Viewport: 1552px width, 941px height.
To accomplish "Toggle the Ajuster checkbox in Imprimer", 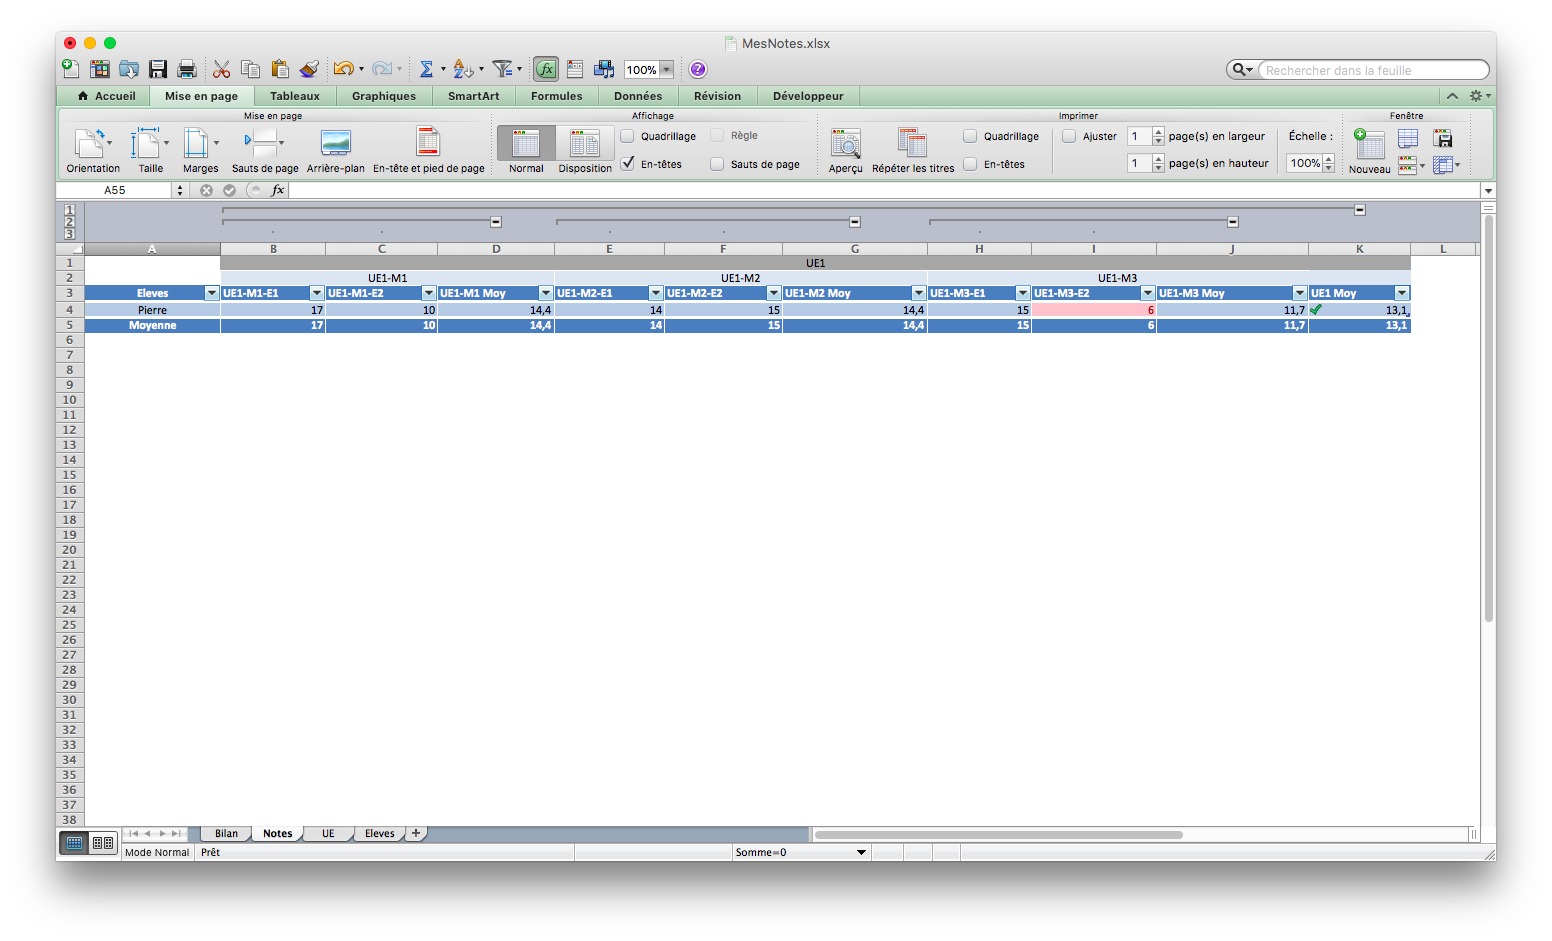I will (1069, 136).
